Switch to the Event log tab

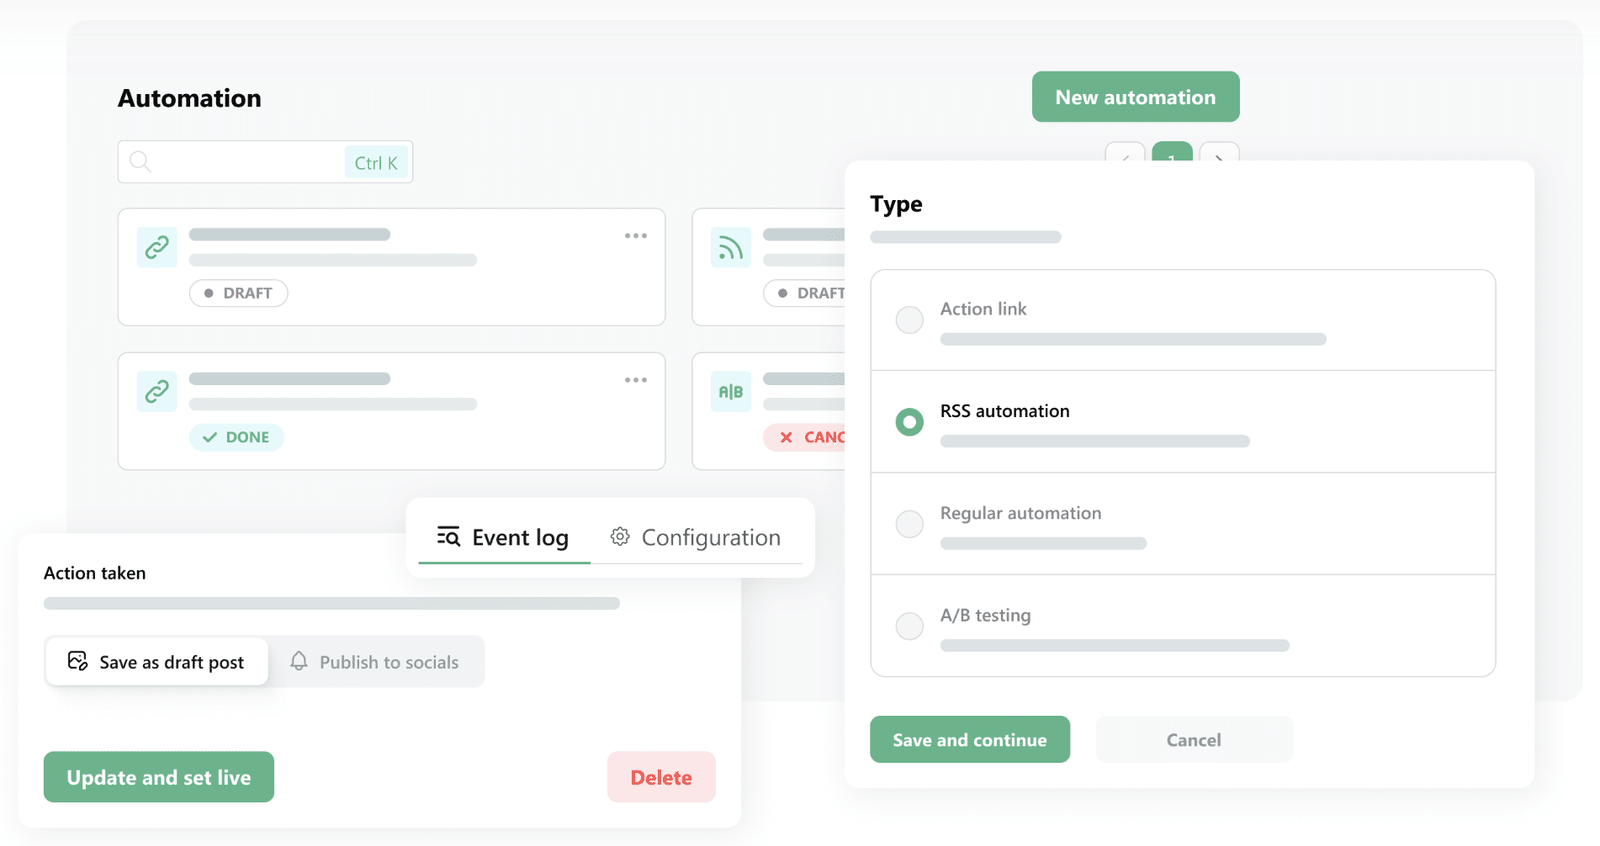click(x=504, y=538)
